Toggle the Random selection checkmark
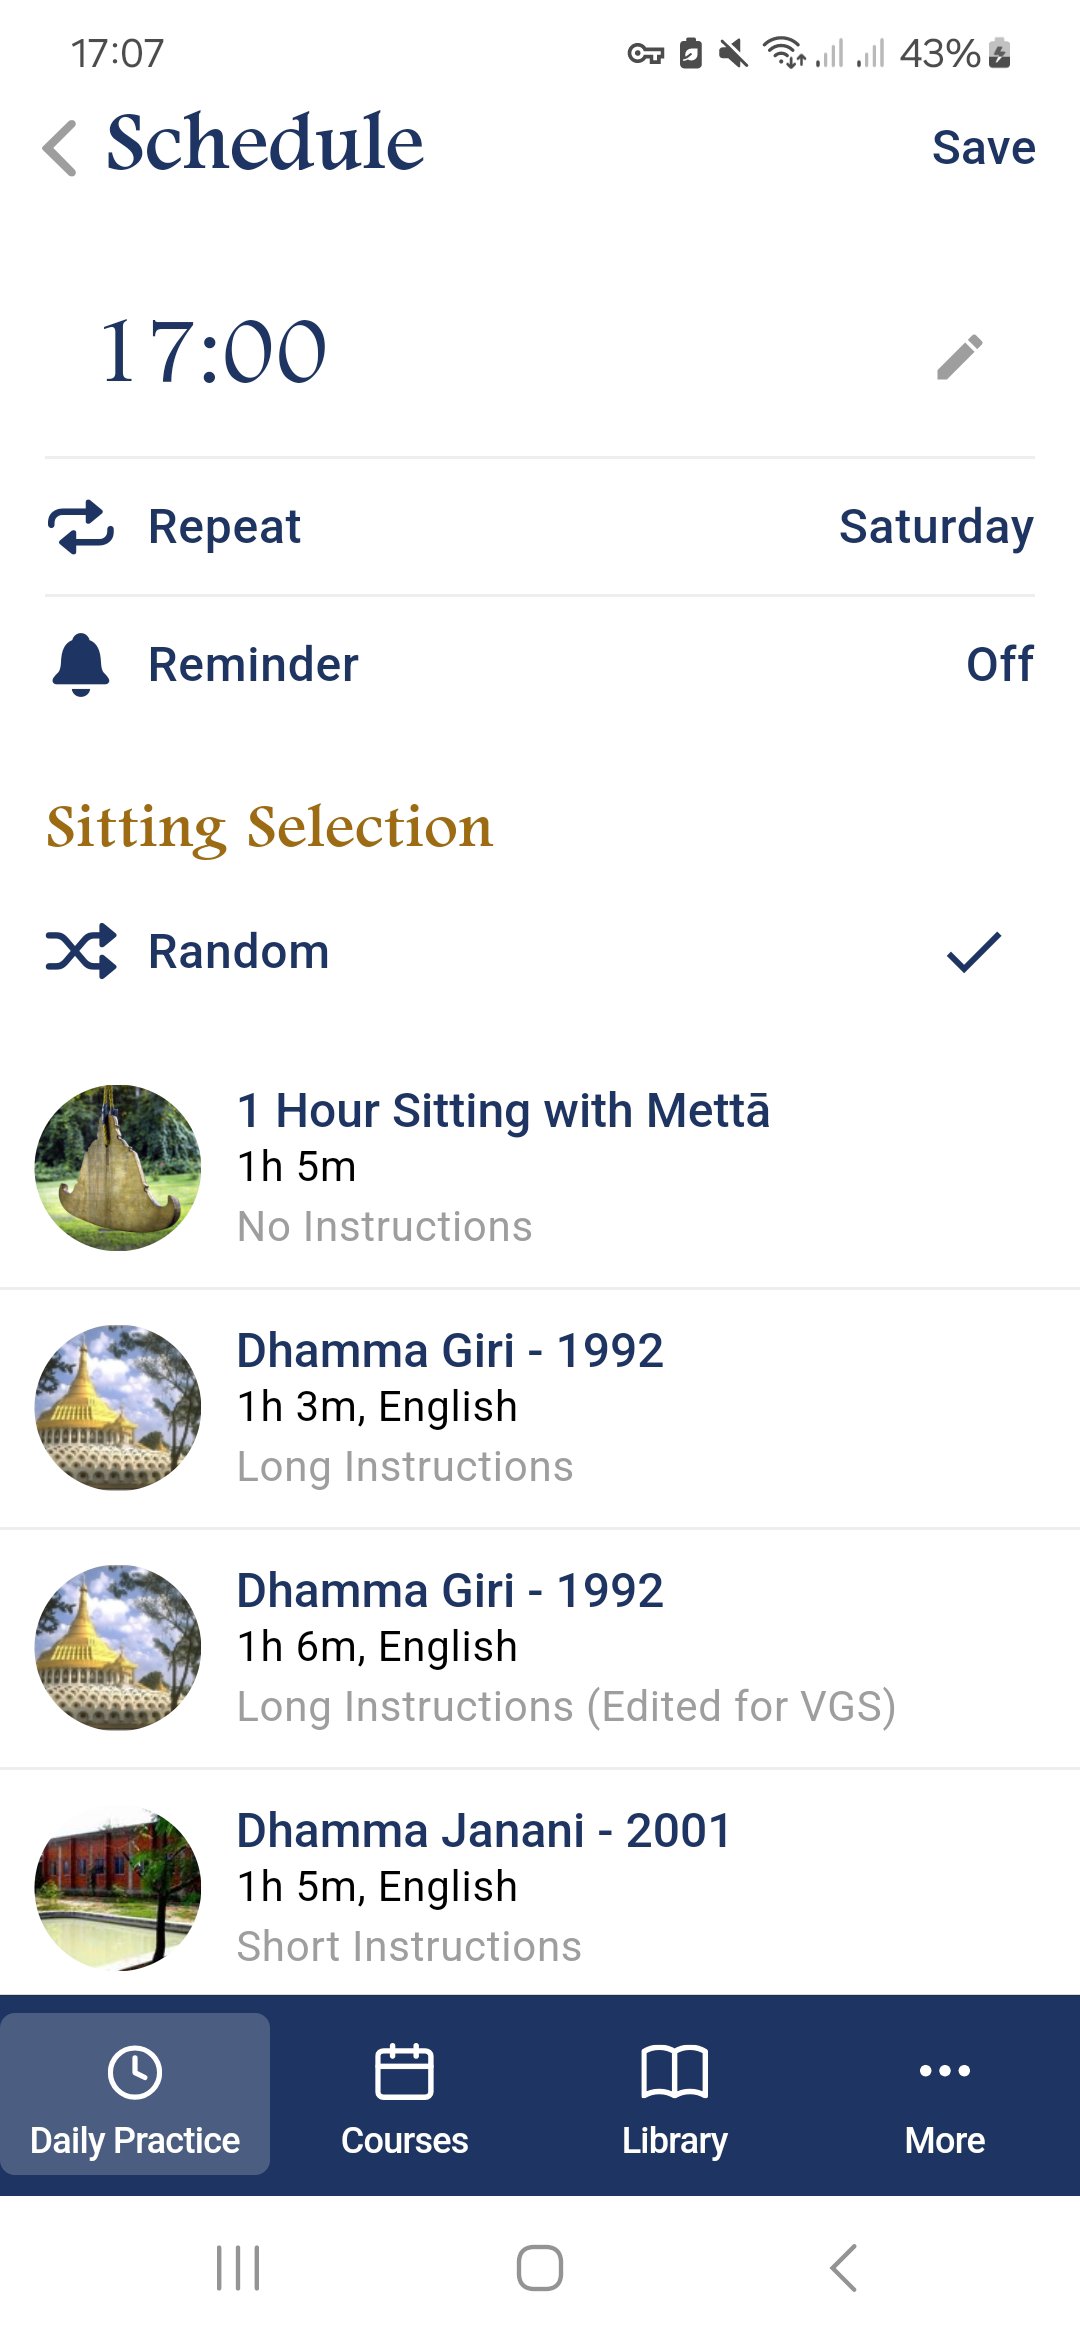 pos(974,952)
